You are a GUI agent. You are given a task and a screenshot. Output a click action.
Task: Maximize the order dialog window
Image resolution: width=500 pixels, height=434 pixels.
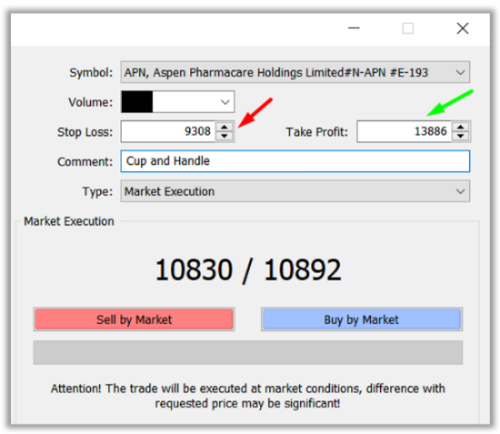click(x=408, y=28)
